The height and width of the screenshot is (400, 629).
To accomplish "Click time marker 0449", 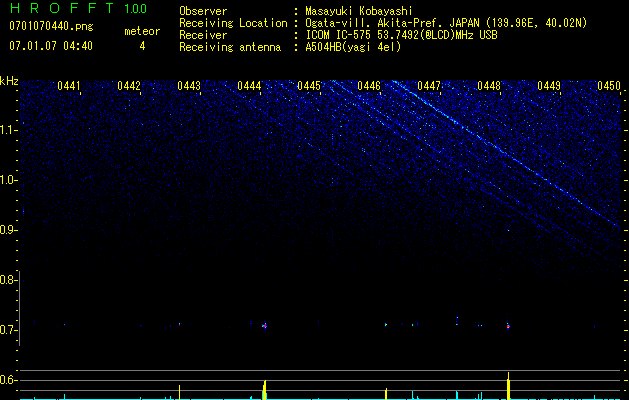I will (548, 86).
